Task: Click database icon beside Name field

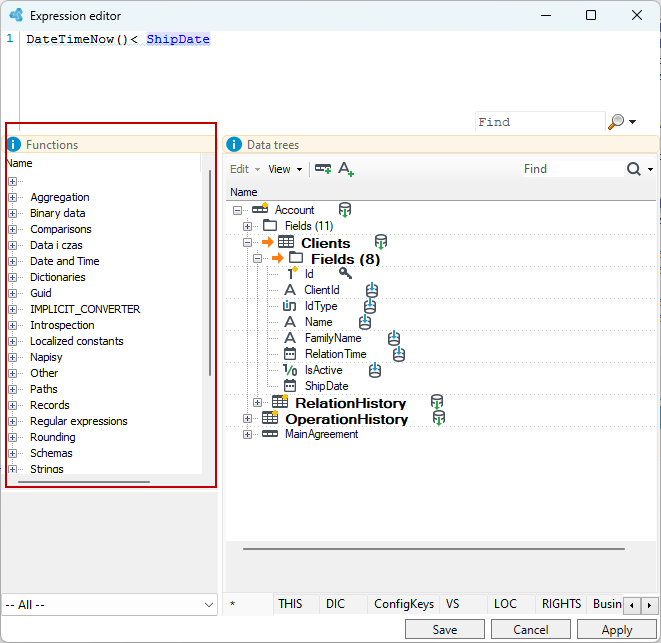Action: point(365,322)
